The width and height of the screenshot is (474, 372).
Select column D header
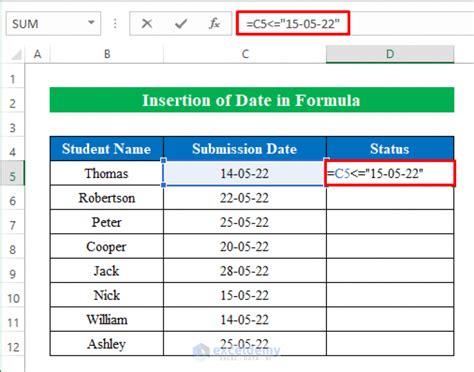390,54
